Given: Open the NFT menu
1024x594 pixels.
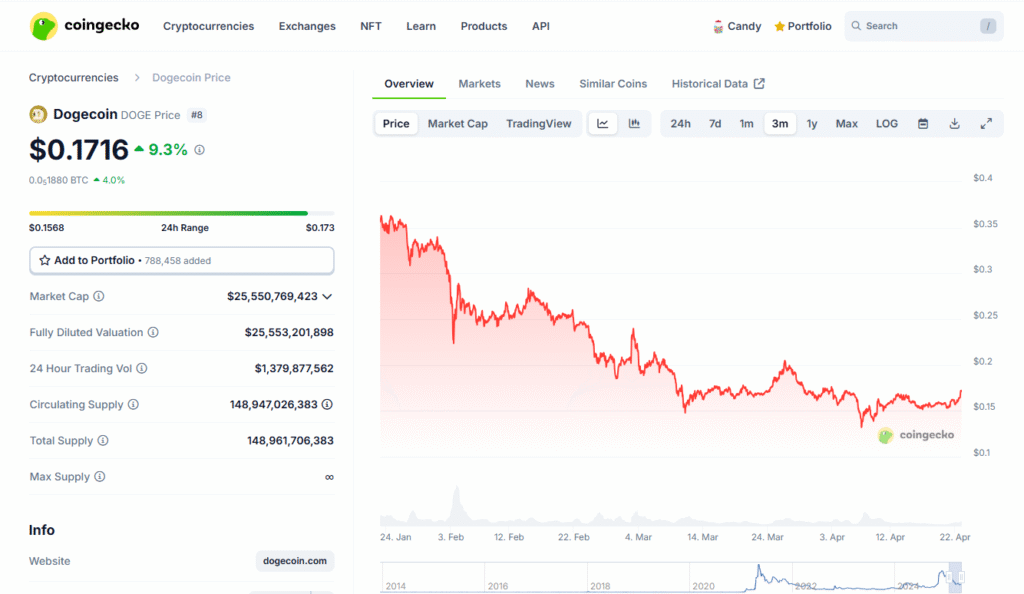Looking at the screenshot, I should tap(371, 26).
